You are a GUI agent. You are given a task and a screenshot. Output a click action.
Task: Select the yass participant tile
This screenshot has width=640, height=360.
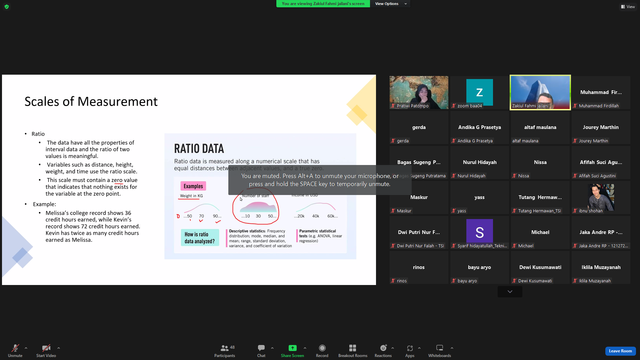[x=480, y=197]
